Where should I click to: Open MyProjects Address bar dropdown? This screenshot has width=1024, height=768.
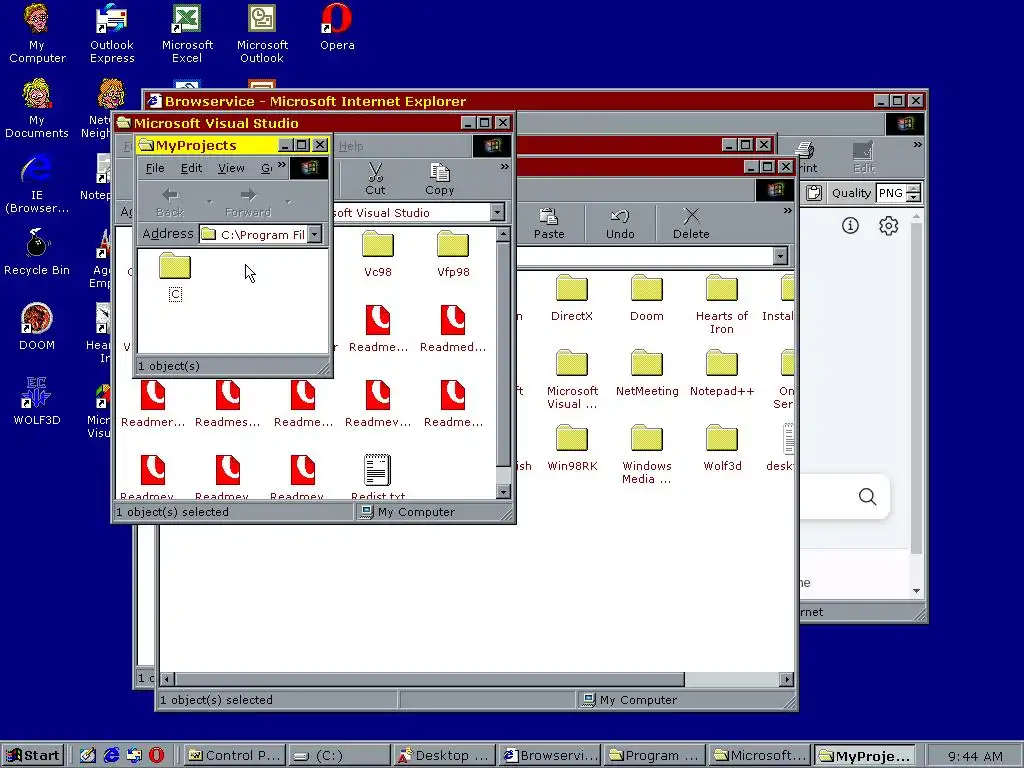pos(315,234)
